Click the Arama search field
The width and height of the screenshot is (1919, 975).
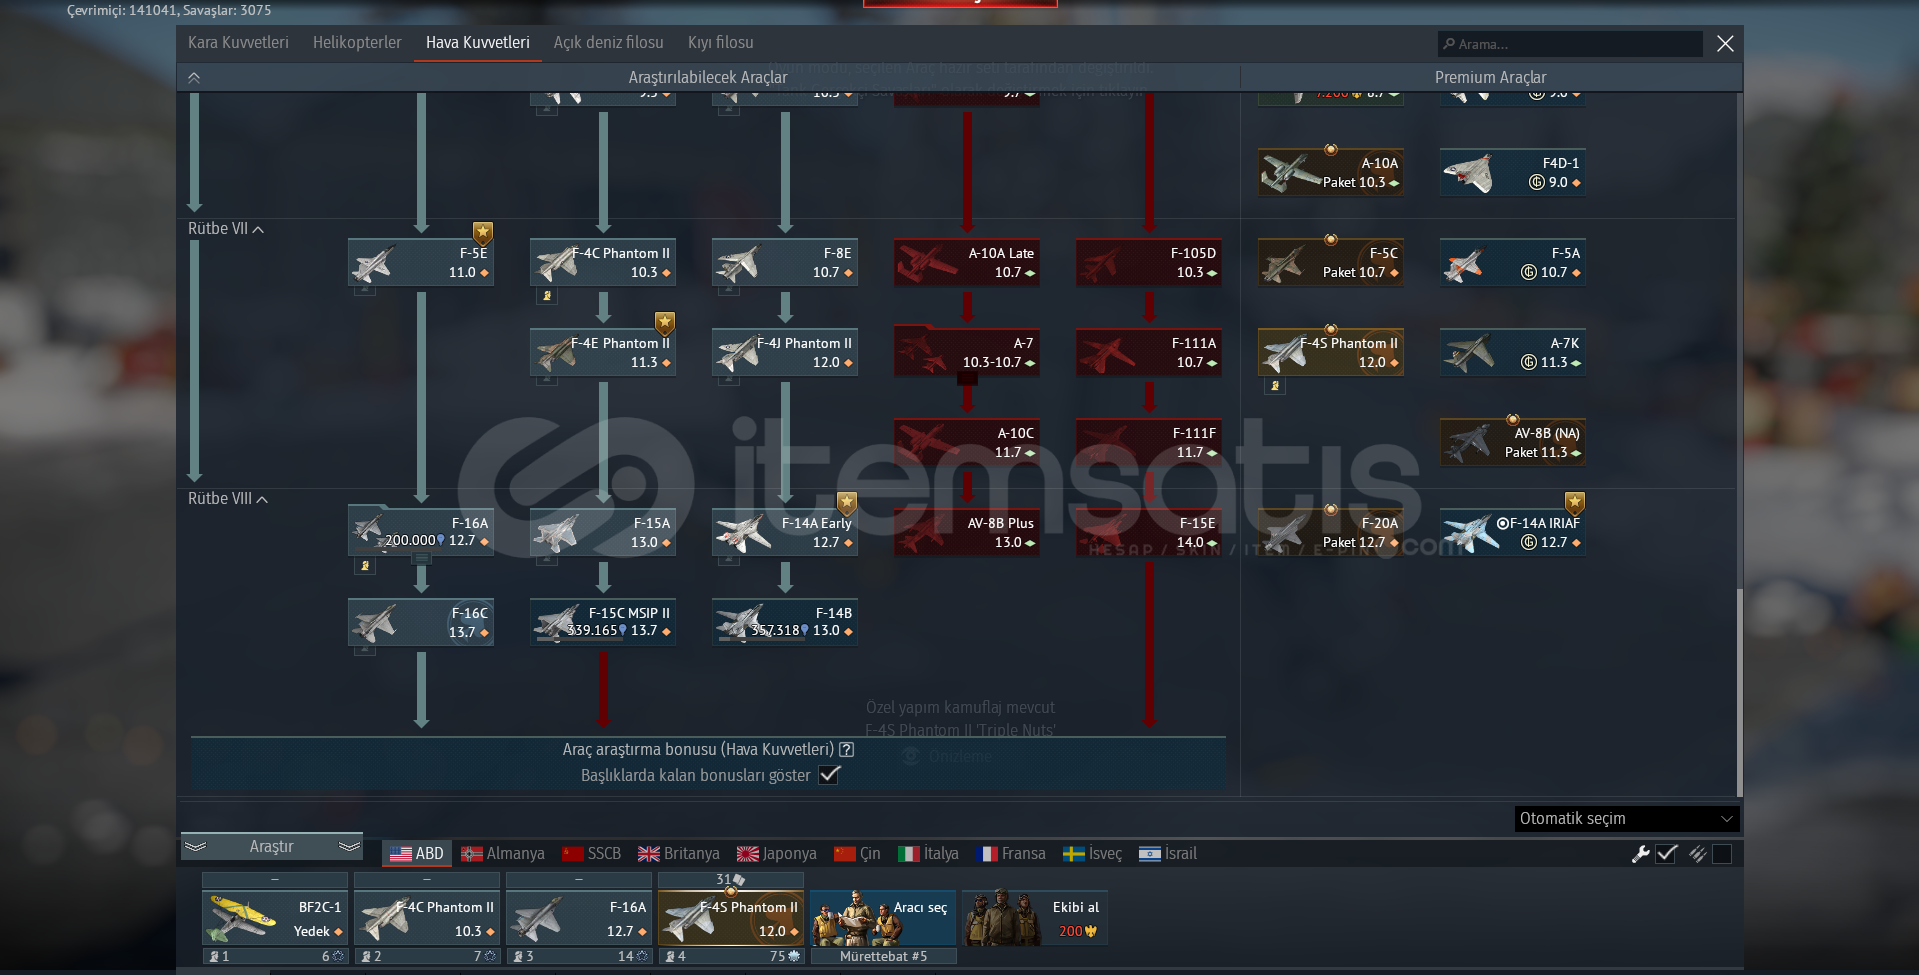point(1571,44)
